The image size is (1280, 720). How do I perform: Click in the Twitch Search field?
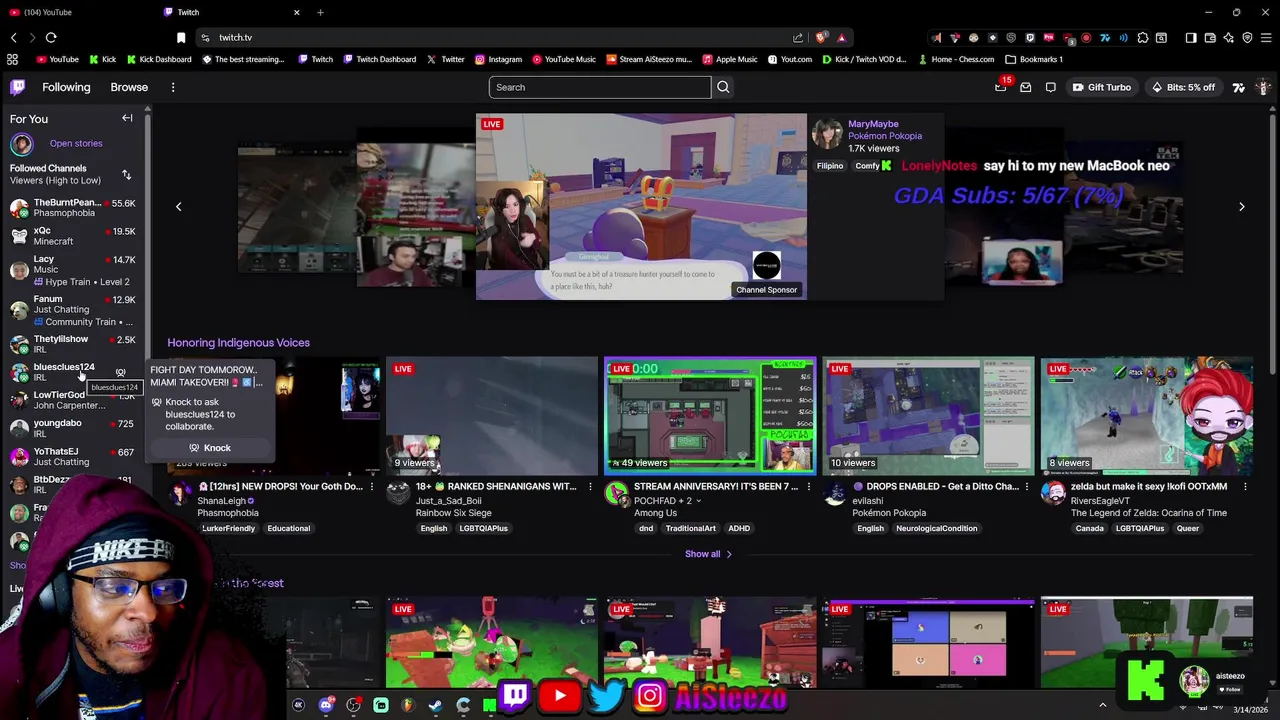click(600, 87)
